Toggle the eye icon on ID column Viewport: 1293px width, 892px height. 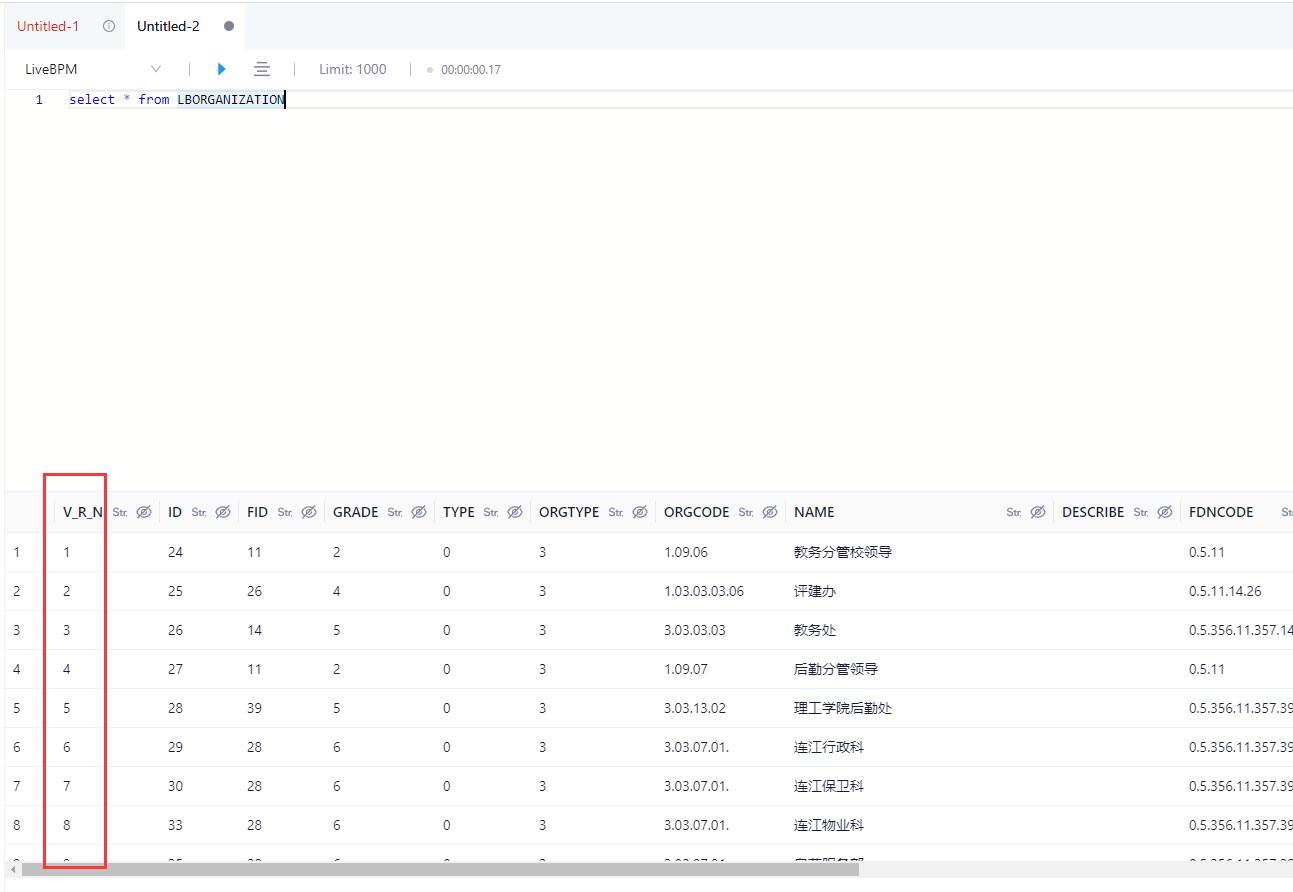tap(221, 511)
